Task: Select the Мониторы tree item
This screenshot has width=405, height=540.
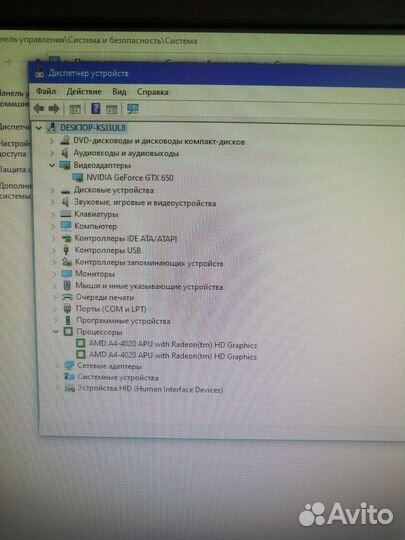Action: (95, 274)
